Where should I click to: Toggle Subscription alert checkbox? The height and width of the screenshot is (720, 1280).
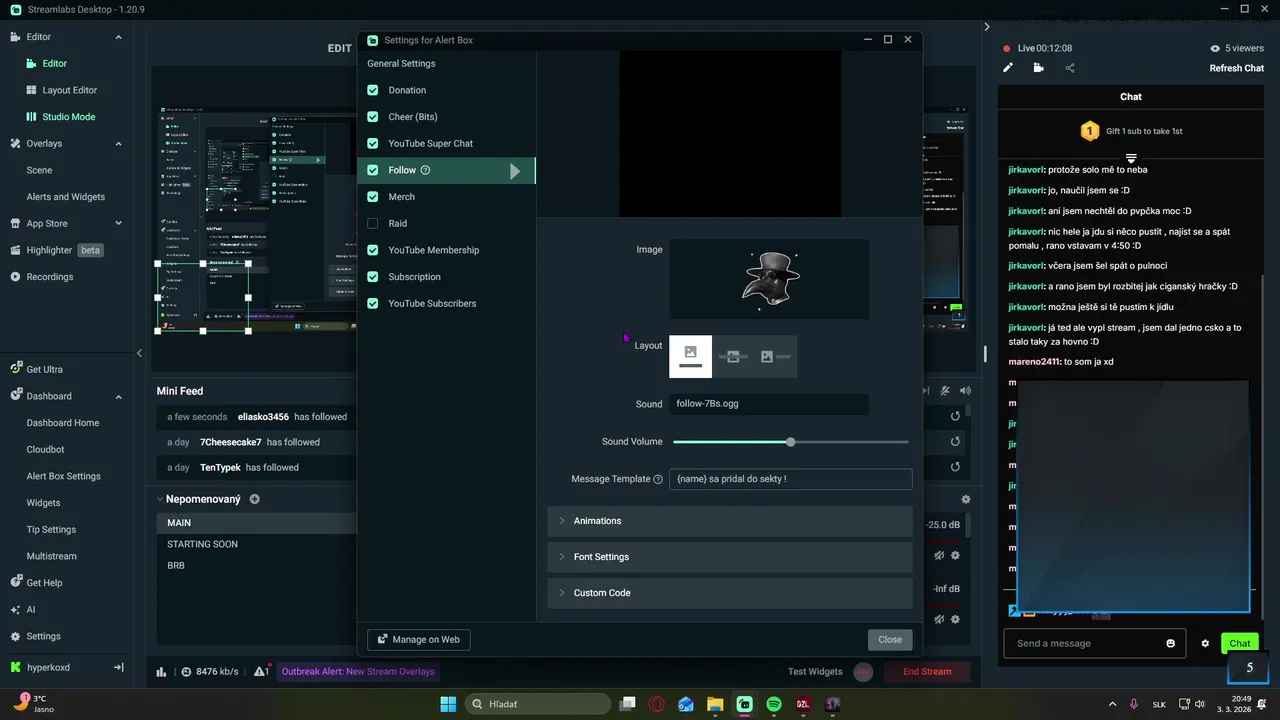(373, 277)
